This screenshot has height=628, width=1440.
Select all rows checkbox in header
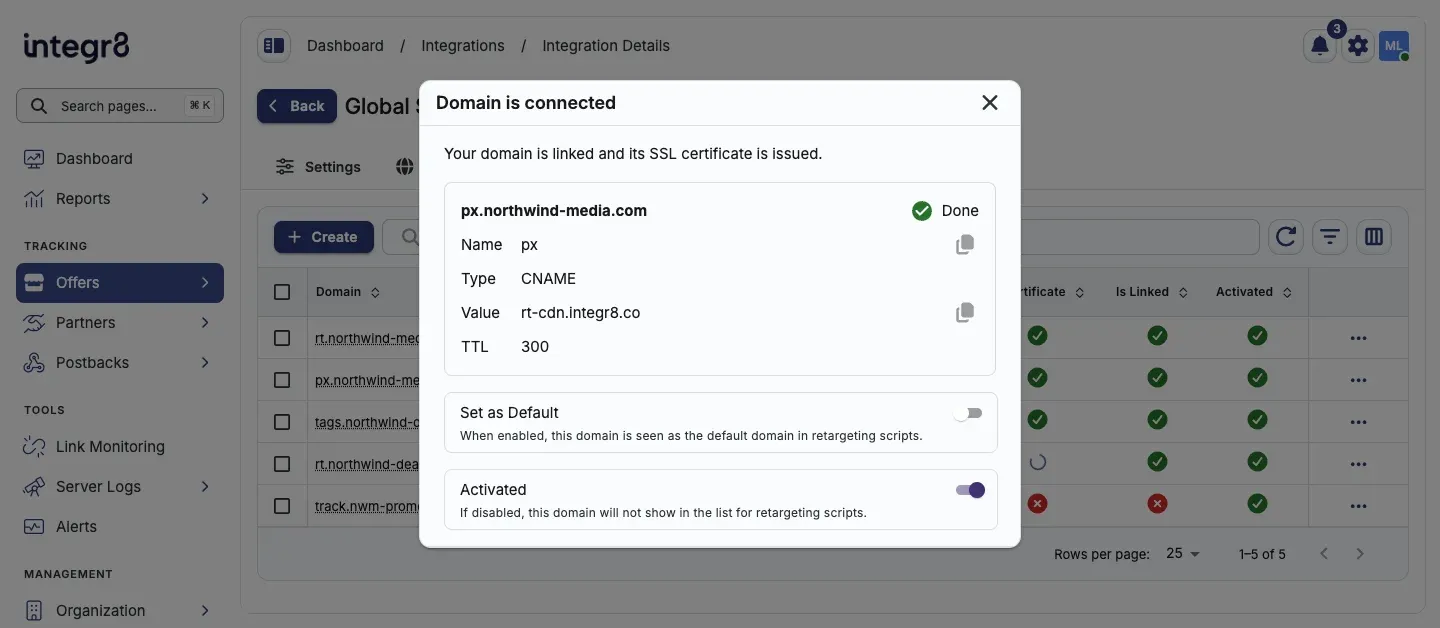pos(282,292)
